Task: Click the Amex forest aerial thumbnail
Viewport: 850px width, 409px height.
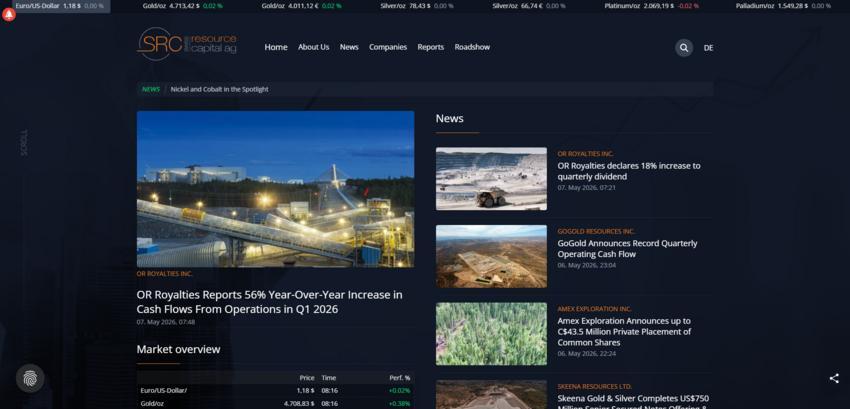Action: 491,334
